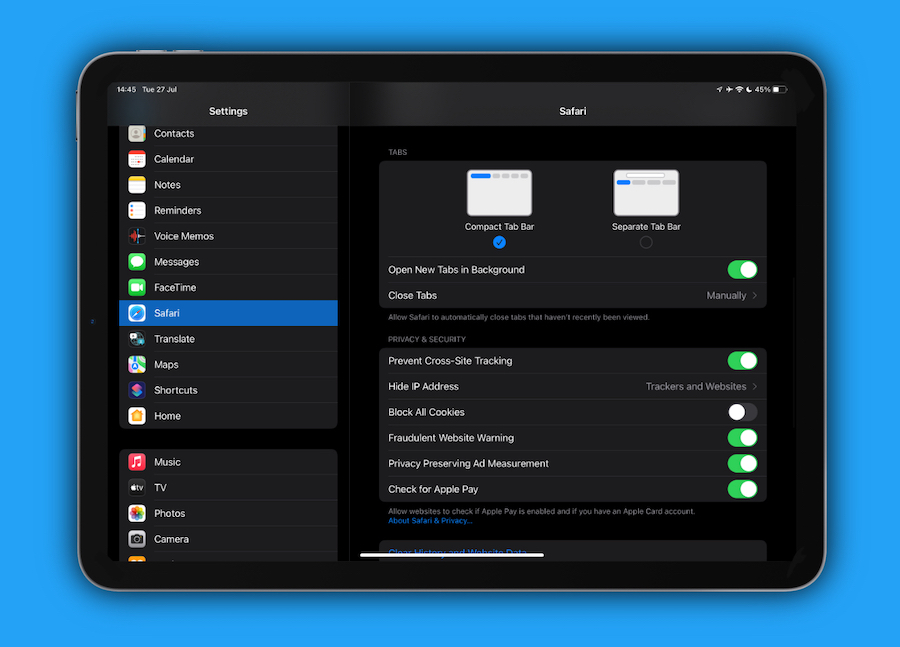Switch off Check for Apple Pay
Viewport: 900px width, 647px height.
click(x=742, y=489)
